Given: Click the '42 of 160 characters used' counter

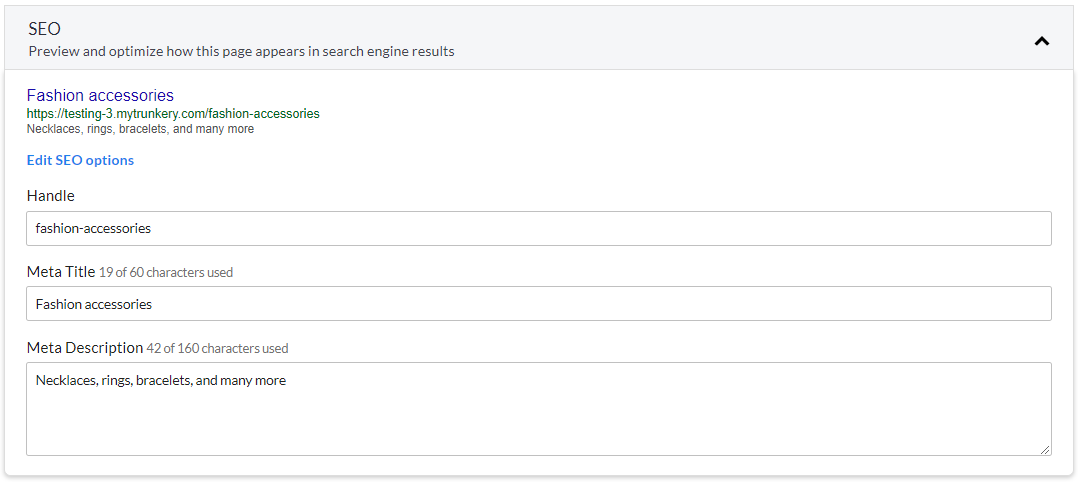Looking at the screenshot, I should click(217, 349).
